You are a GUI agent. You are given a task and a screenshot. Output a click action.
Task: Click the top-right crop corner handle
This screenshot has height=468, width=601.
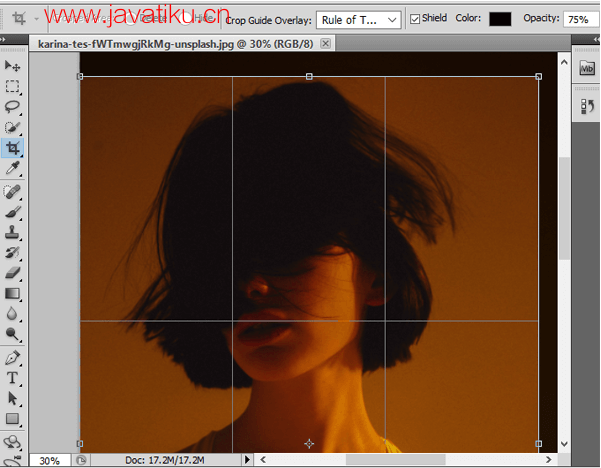tap(539, 77)
